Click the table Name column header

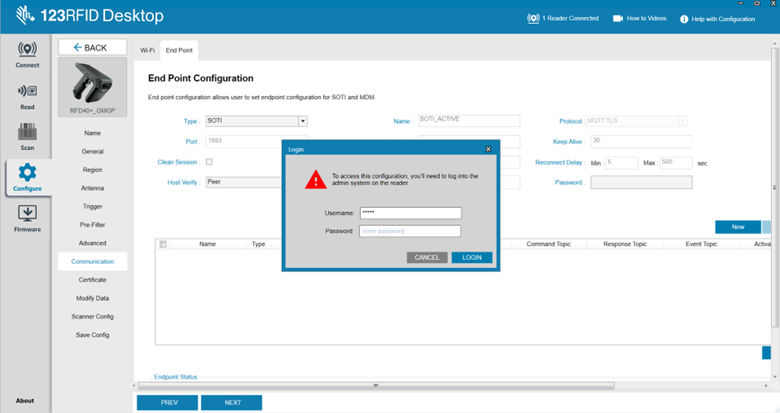(207, 244)
